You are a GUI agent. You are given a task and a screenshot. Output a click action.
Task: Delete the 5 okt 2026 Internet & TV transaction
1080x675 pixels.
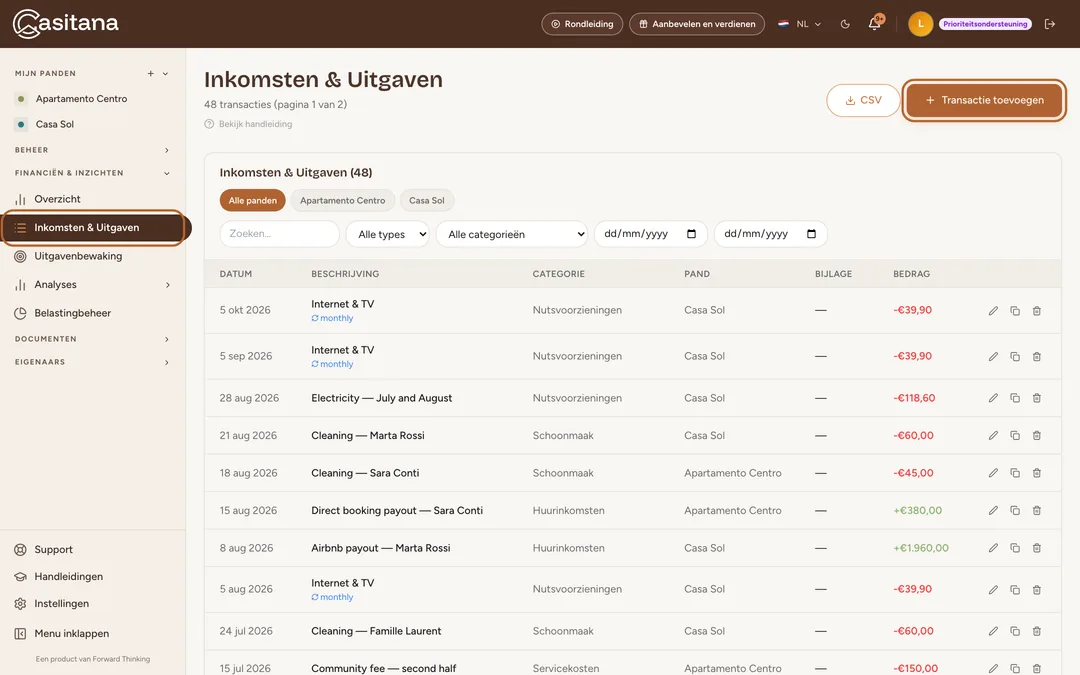[1037, 311]
